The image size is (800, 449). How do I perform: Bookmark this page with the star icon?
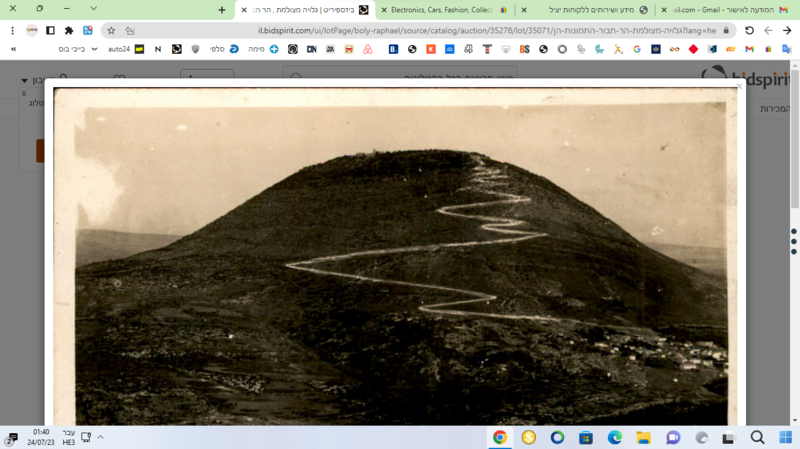111,31
